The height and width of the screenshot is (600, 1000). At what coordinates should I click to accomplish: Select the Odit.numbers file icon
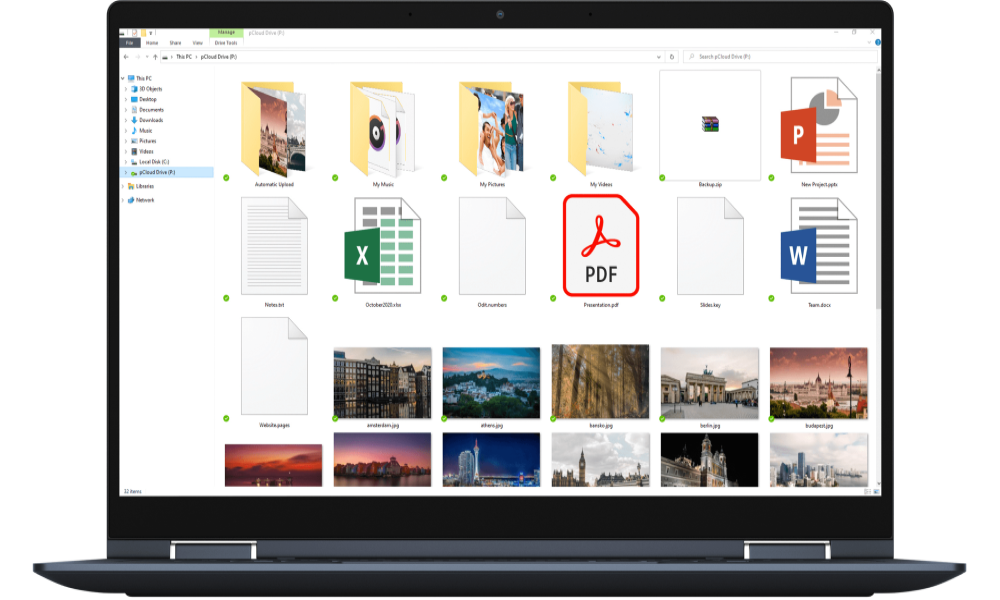[x=492, y=246]
